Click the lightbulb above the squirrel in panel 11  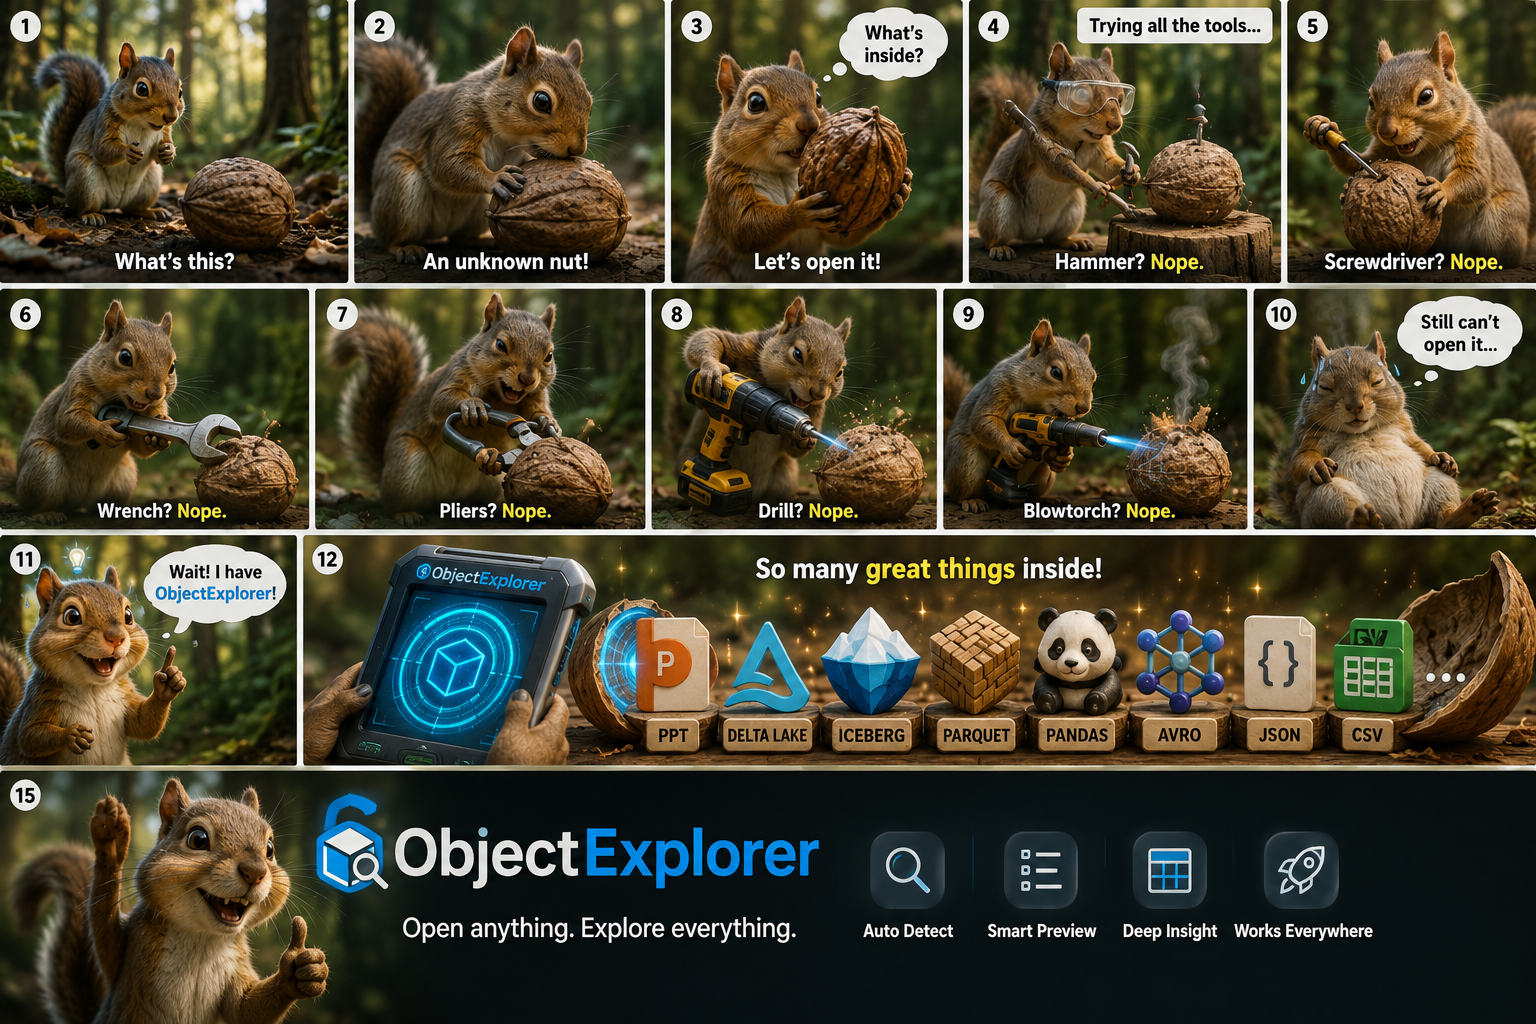click(x=77, y=560)
